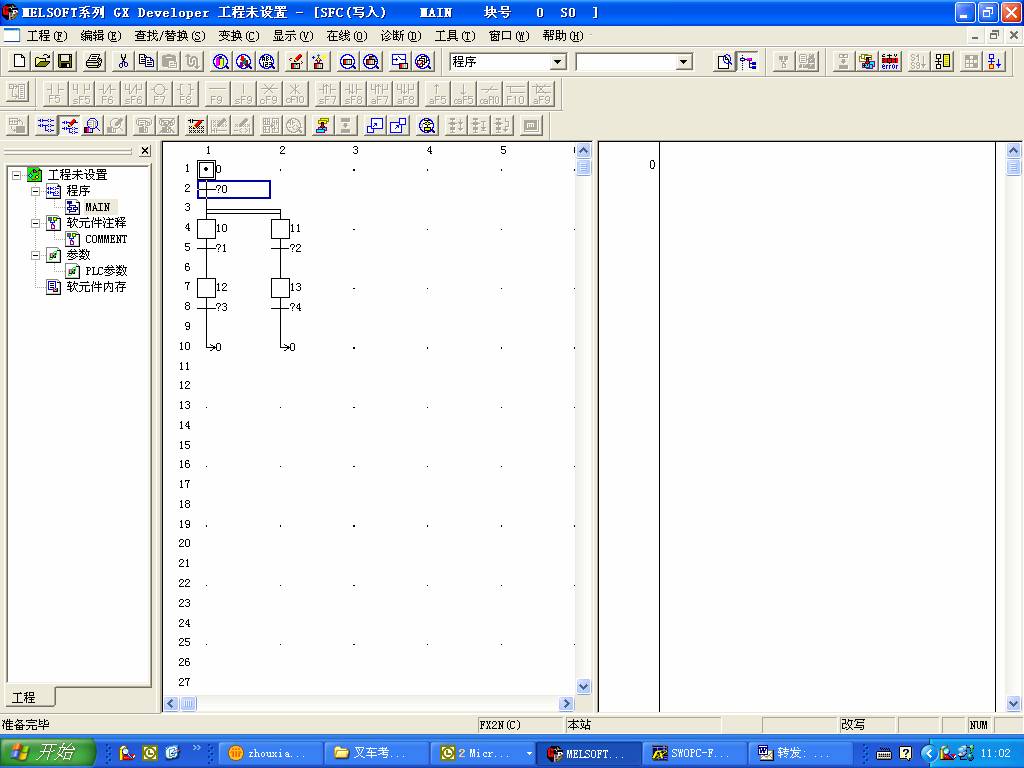
Task: Collapse the 软元件注释 tree node
Action: coord(36,223)
